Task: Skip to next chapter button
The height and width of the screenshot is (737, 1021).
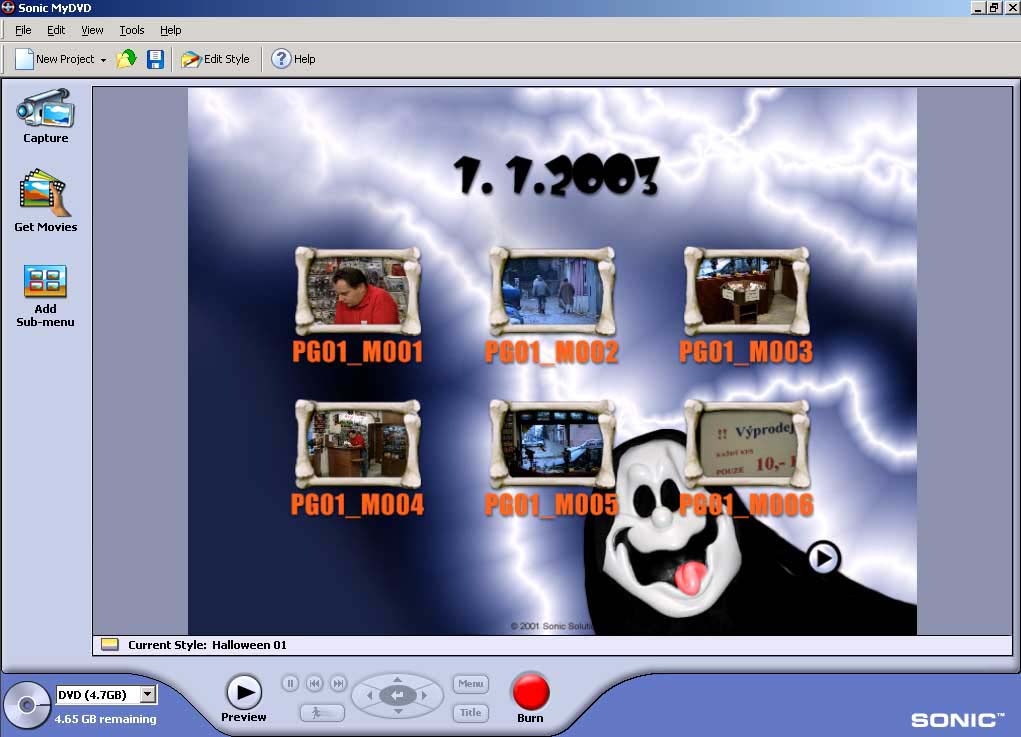Action: tap(338, 683)
